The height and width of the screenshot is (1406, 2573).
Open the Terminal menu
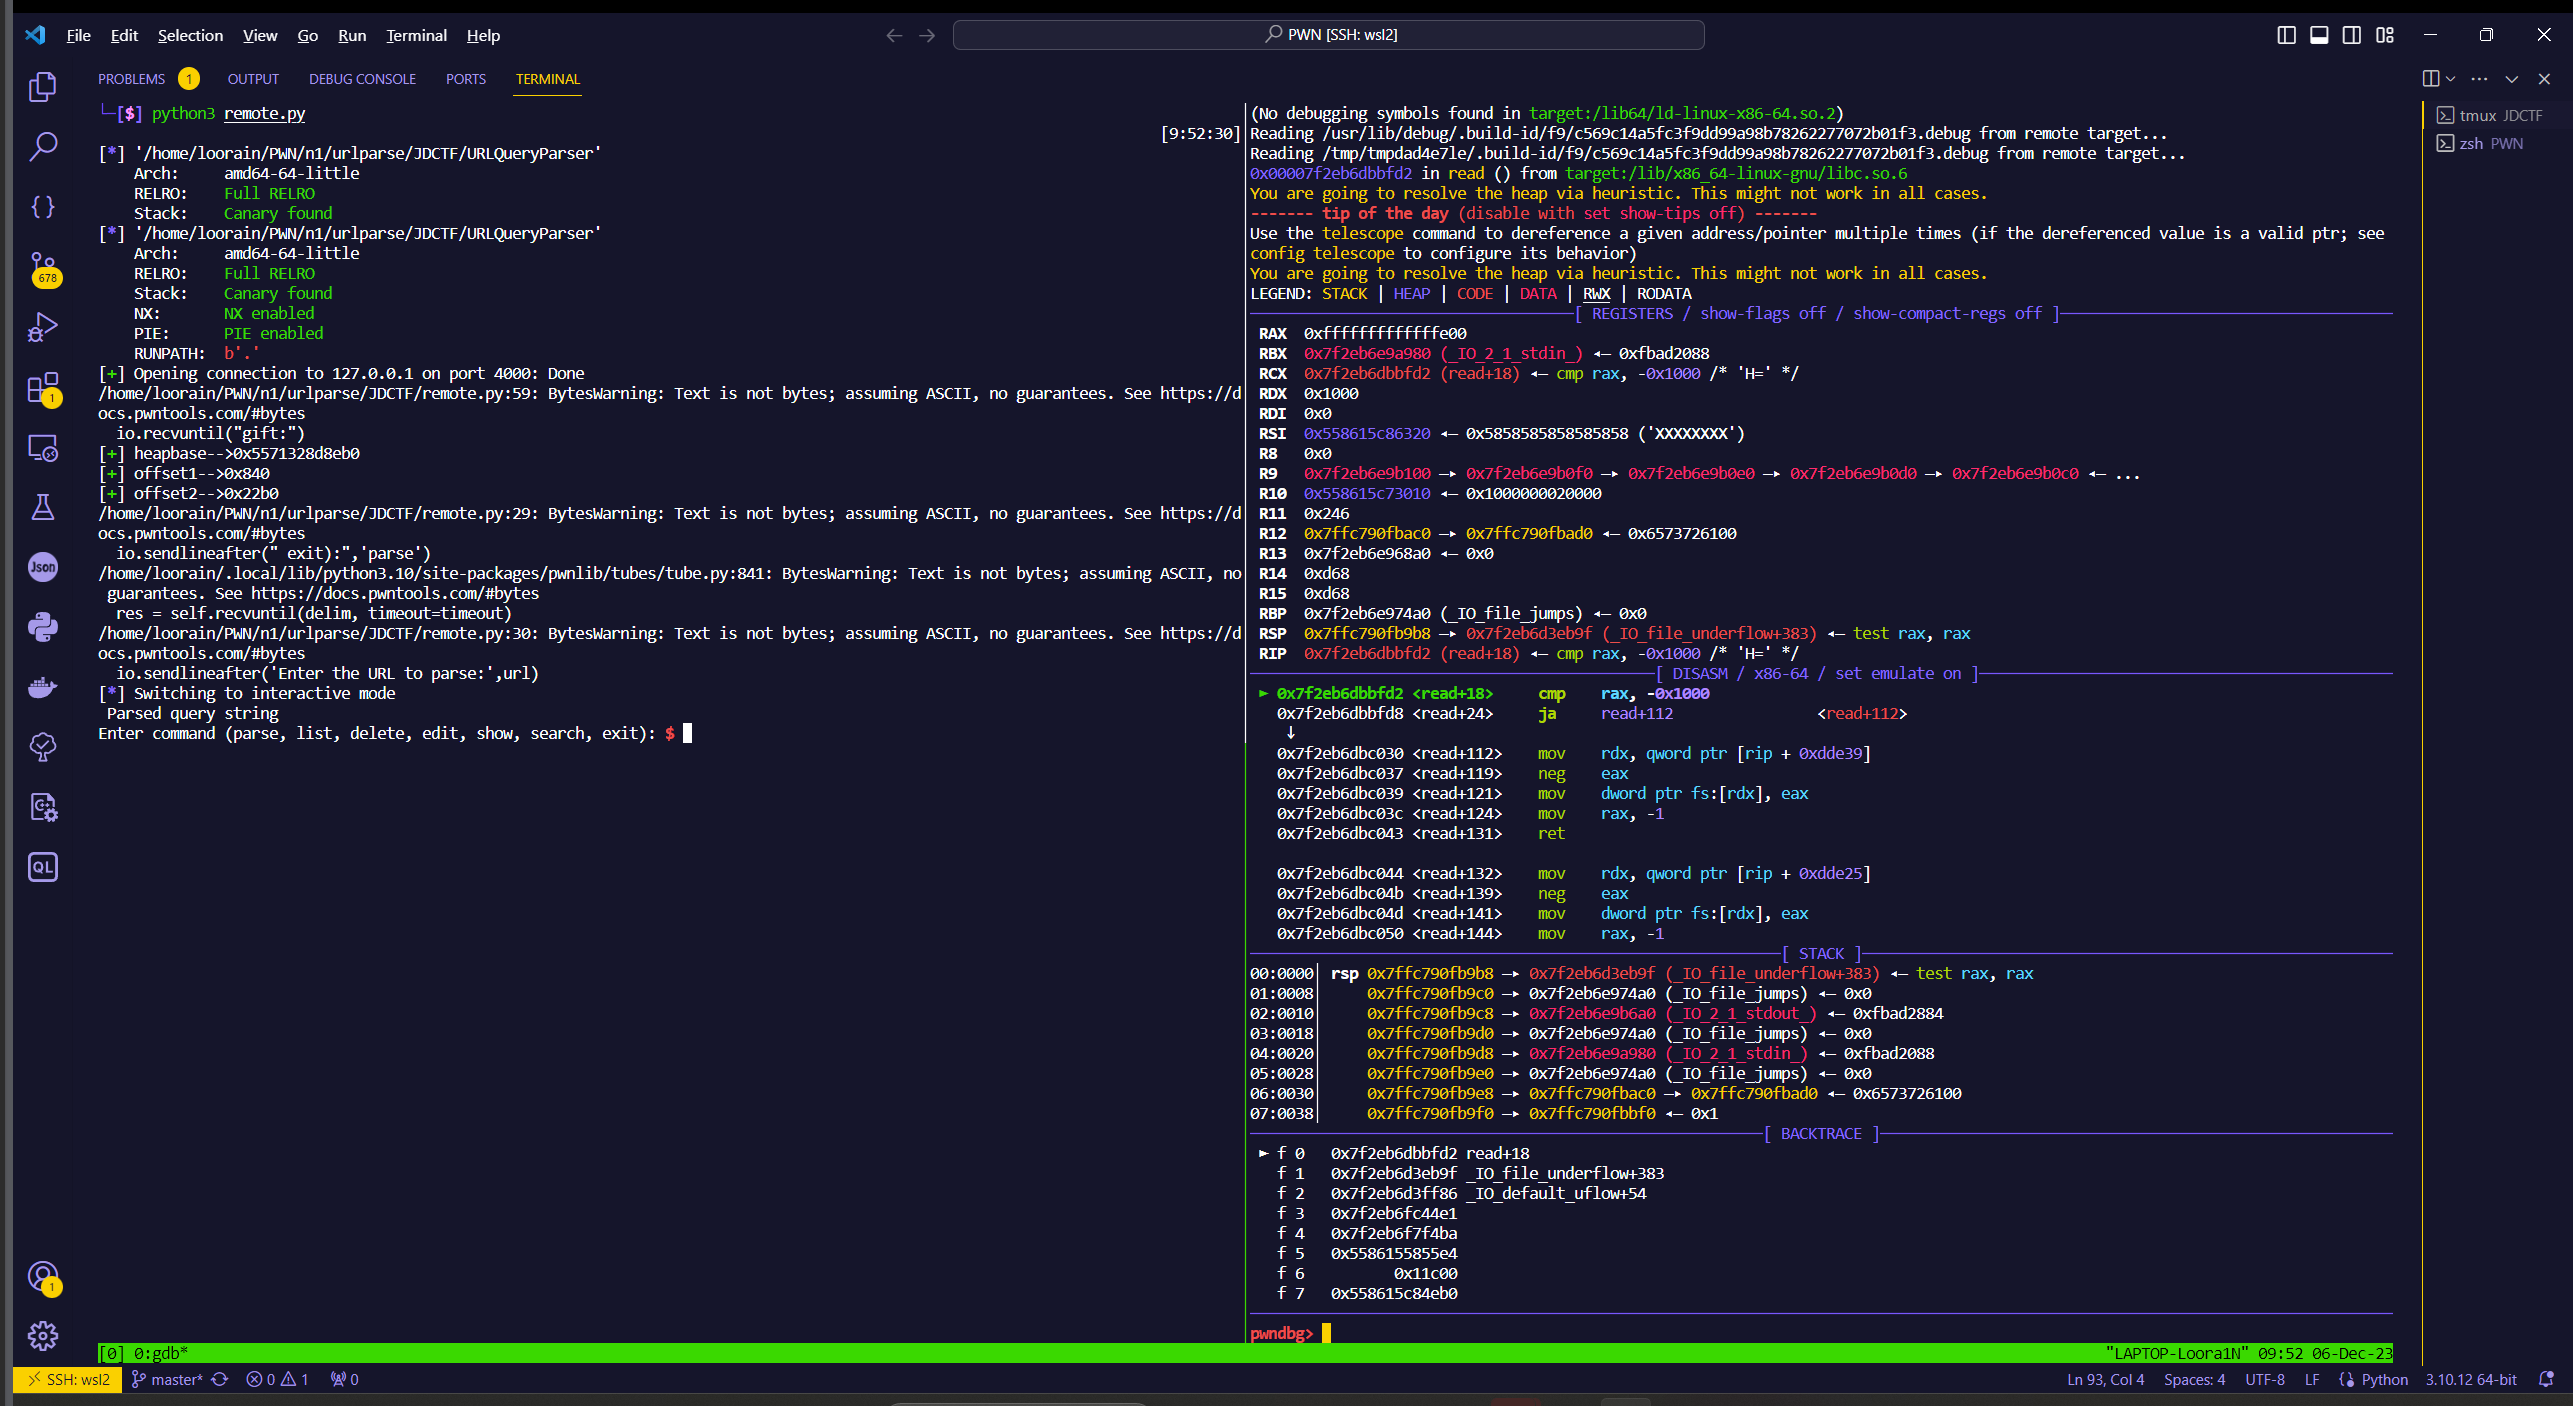[416, 35]
